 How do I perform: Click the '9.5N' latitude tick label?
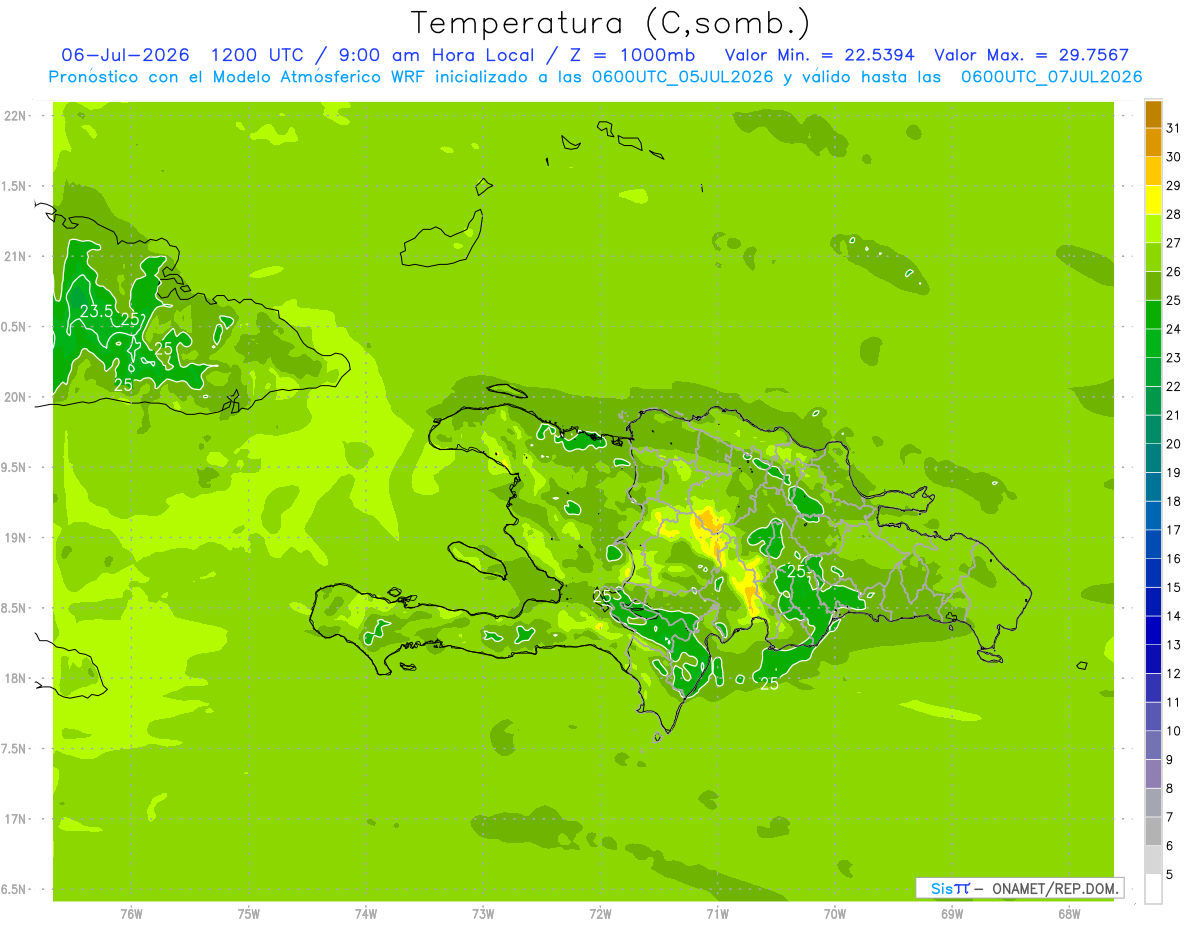tap(14, 467)
